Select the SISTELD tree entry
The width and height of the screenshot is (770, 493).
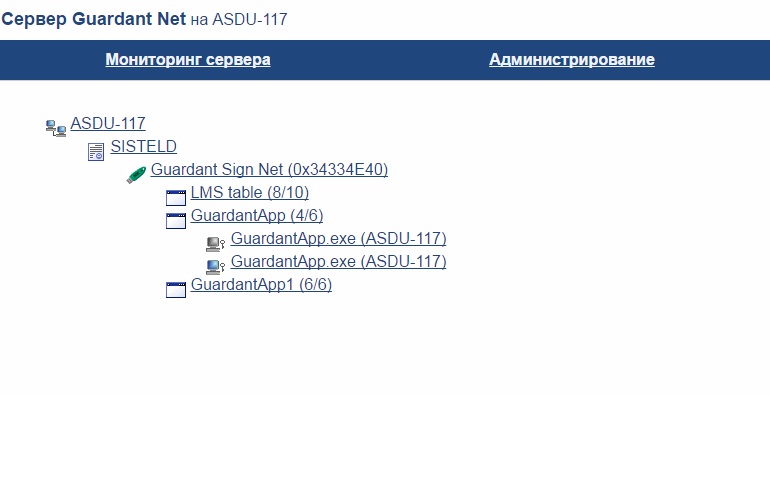[143, 147]
